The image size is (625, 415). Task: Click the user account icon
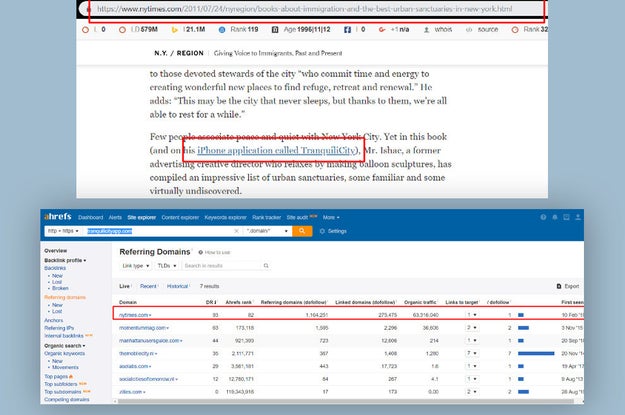tap(578, 217)
